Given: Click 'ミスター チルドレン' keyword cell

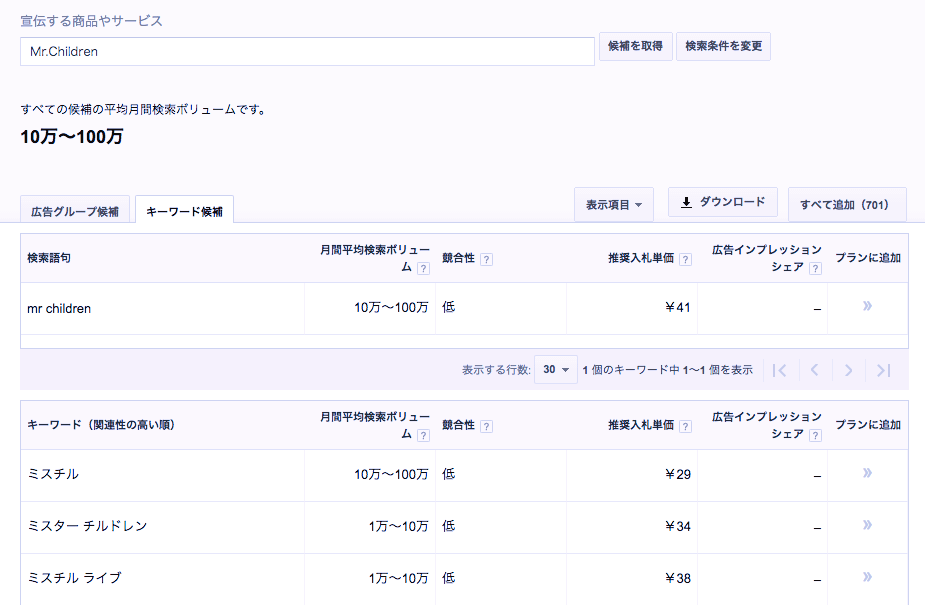Looking at the screenshot, I should pos(163,527).
